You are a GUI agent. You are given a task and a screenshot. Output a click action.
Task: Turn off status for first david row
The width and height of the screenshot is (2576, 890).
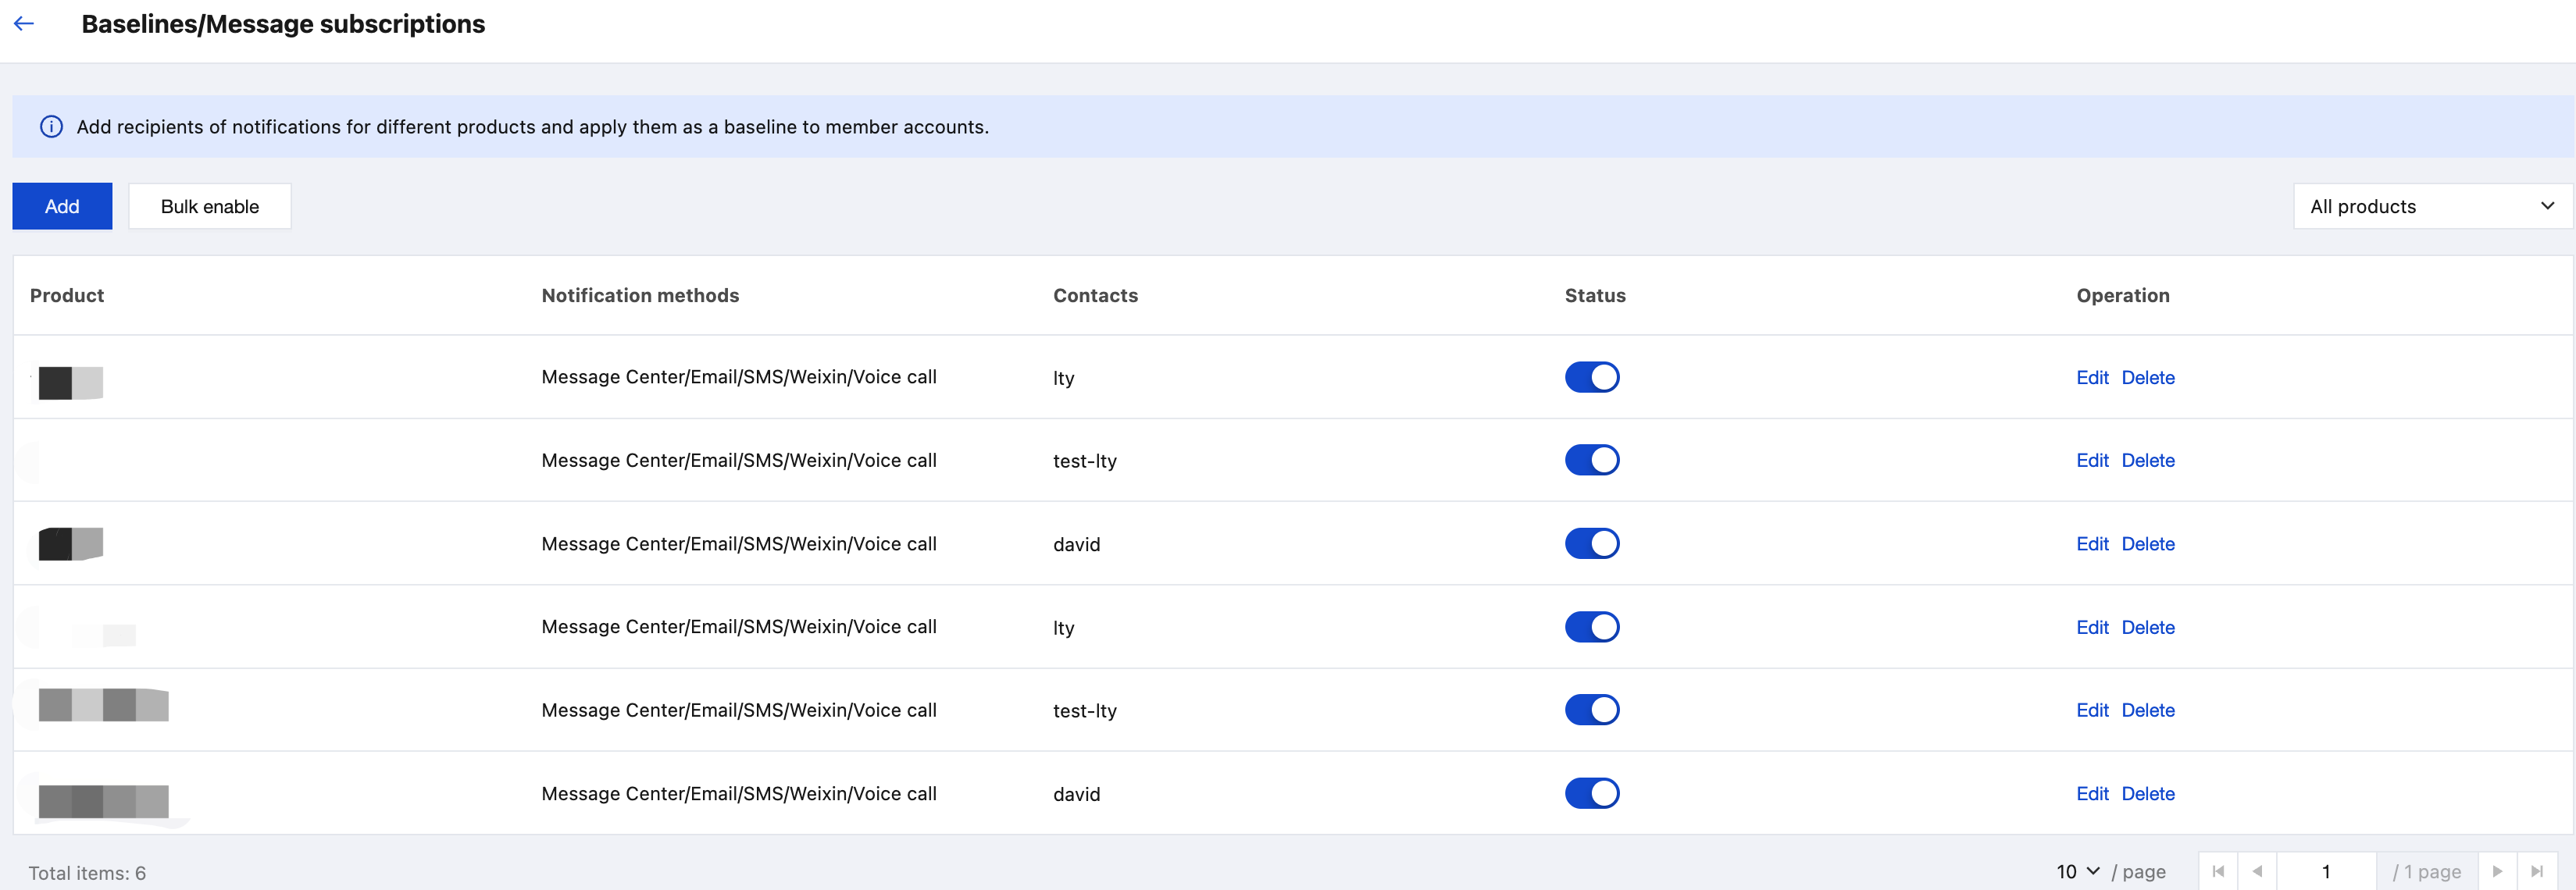[1591, 544]
